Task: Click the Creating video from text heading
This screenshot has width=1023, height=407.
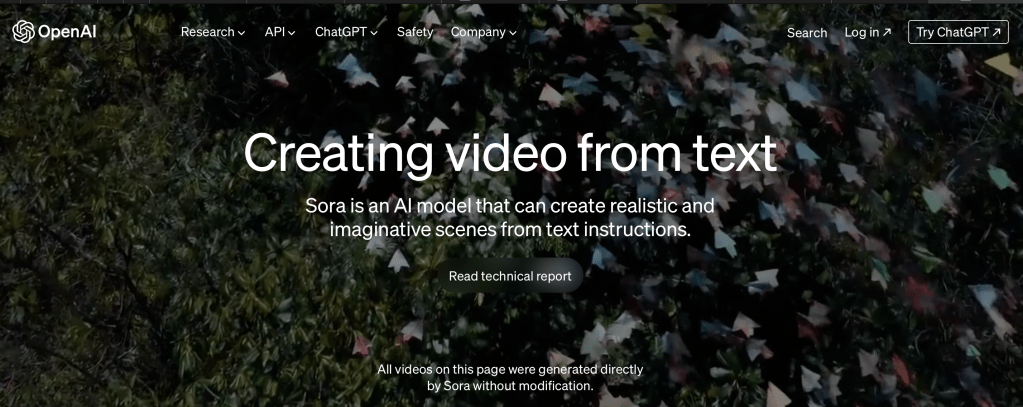Action: pyautogui.click(x=510, y=153)
